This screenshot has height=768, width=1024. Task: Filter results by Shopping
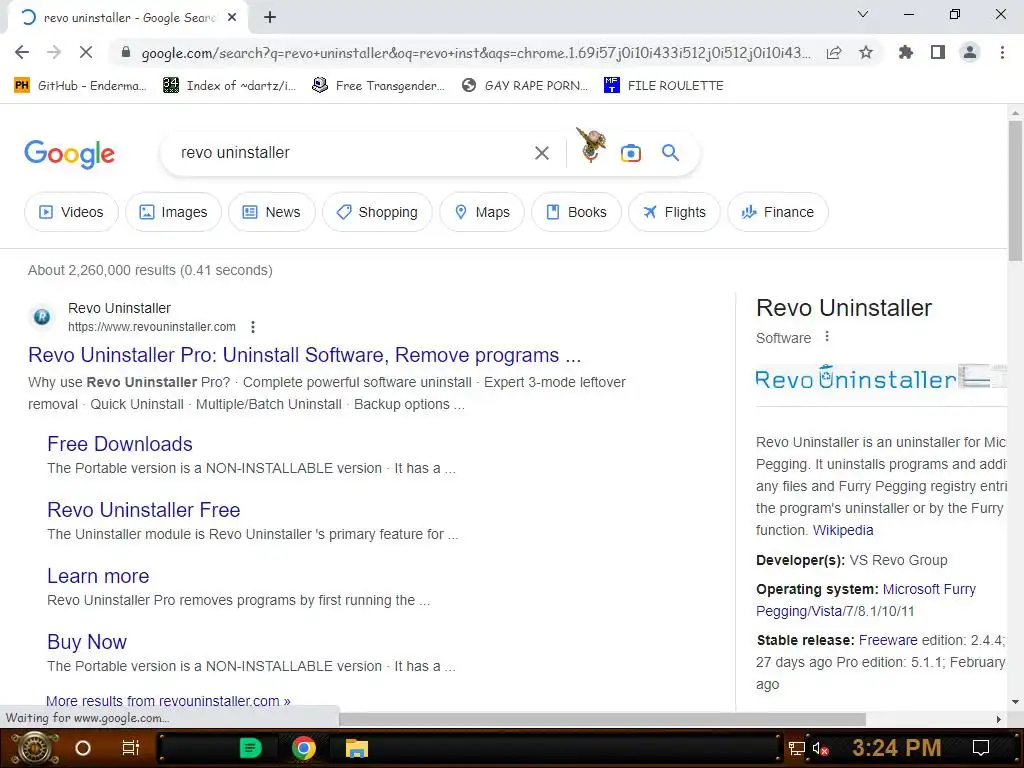[377, 212]
